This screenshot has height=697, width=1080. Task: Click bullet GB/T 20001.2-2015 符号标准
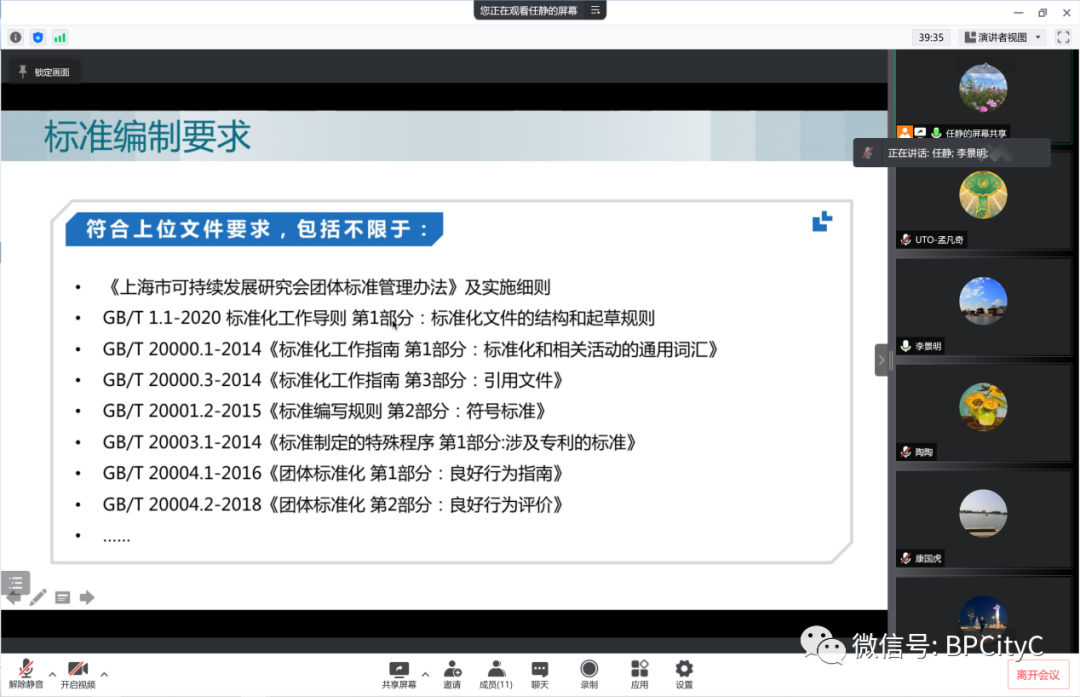324,411
